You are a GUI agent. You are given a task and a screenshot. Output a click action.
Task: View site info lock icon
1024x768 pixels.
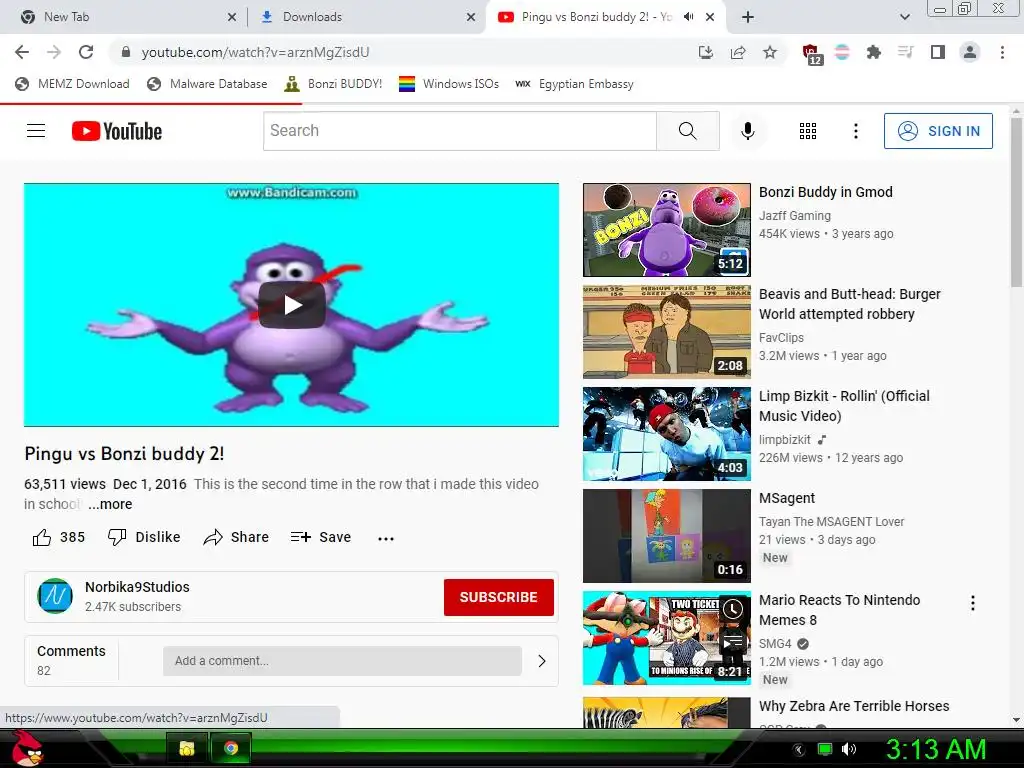[x=126, y=52]
